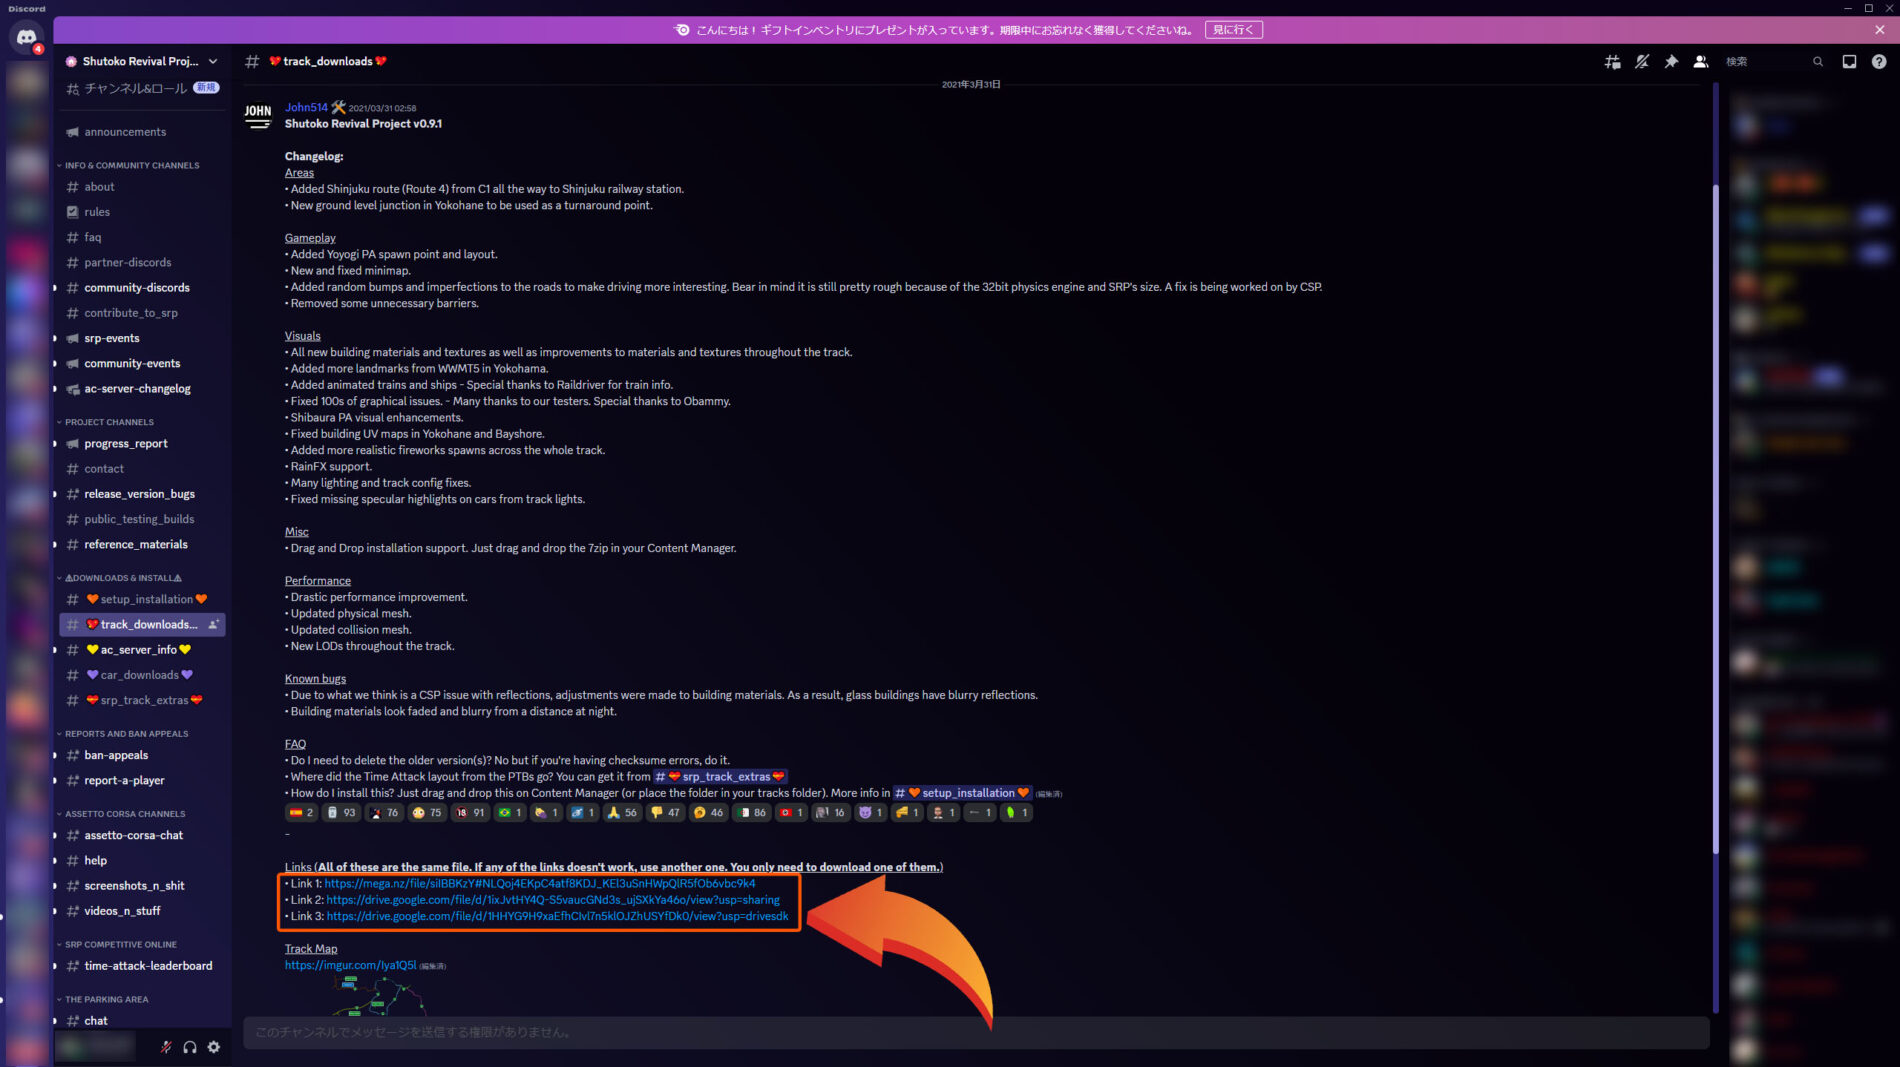The width and height of the screenshot is (1900, 1067).
Task: Toggle reaction with count 86
Action: 751,813
